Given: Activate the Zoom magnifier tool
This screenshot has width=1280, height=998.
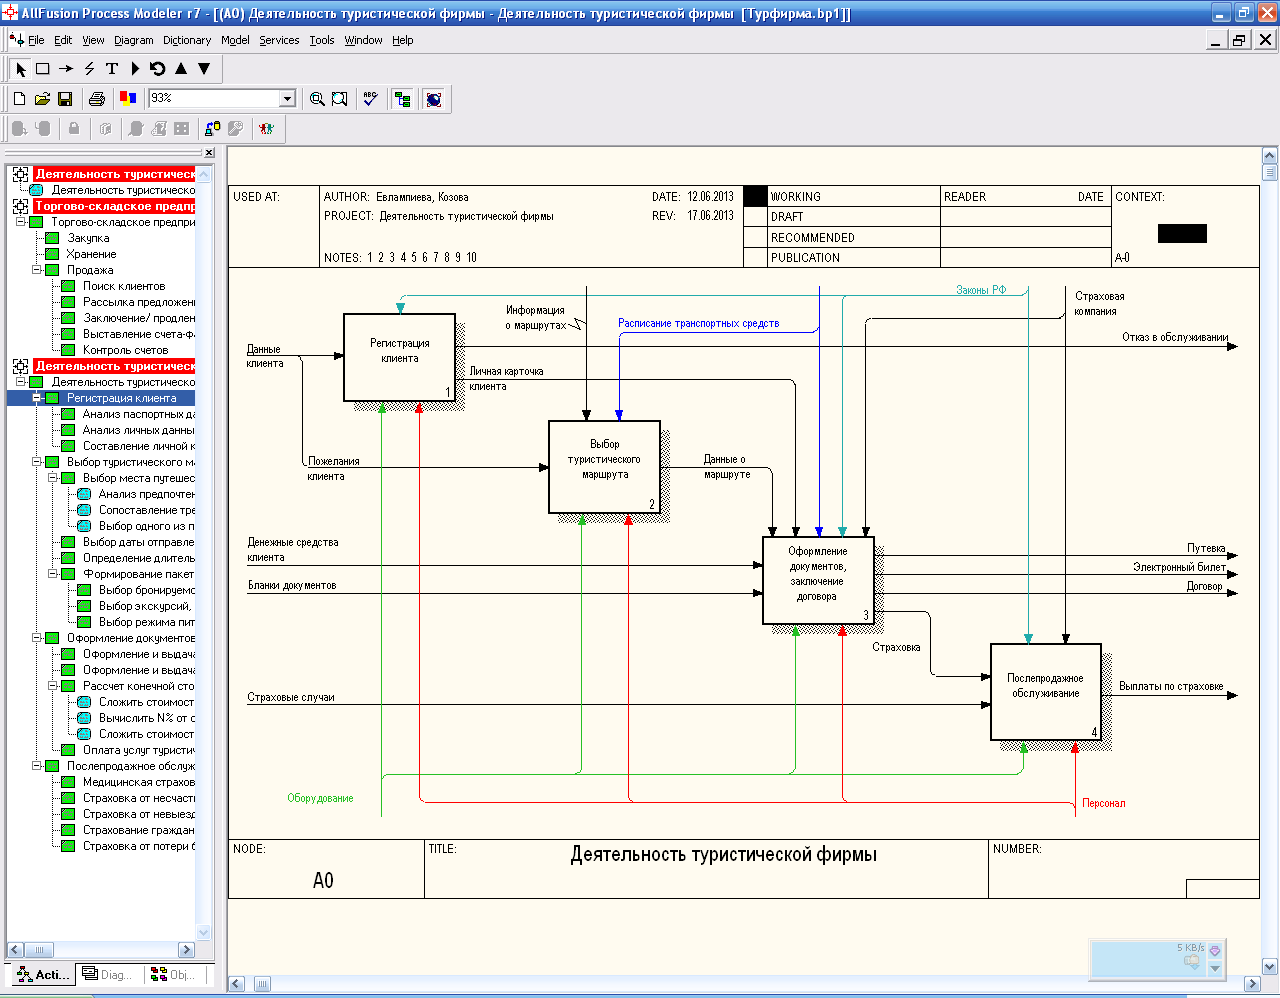Looking at the screenshot, I should click(x=317, y=99).
